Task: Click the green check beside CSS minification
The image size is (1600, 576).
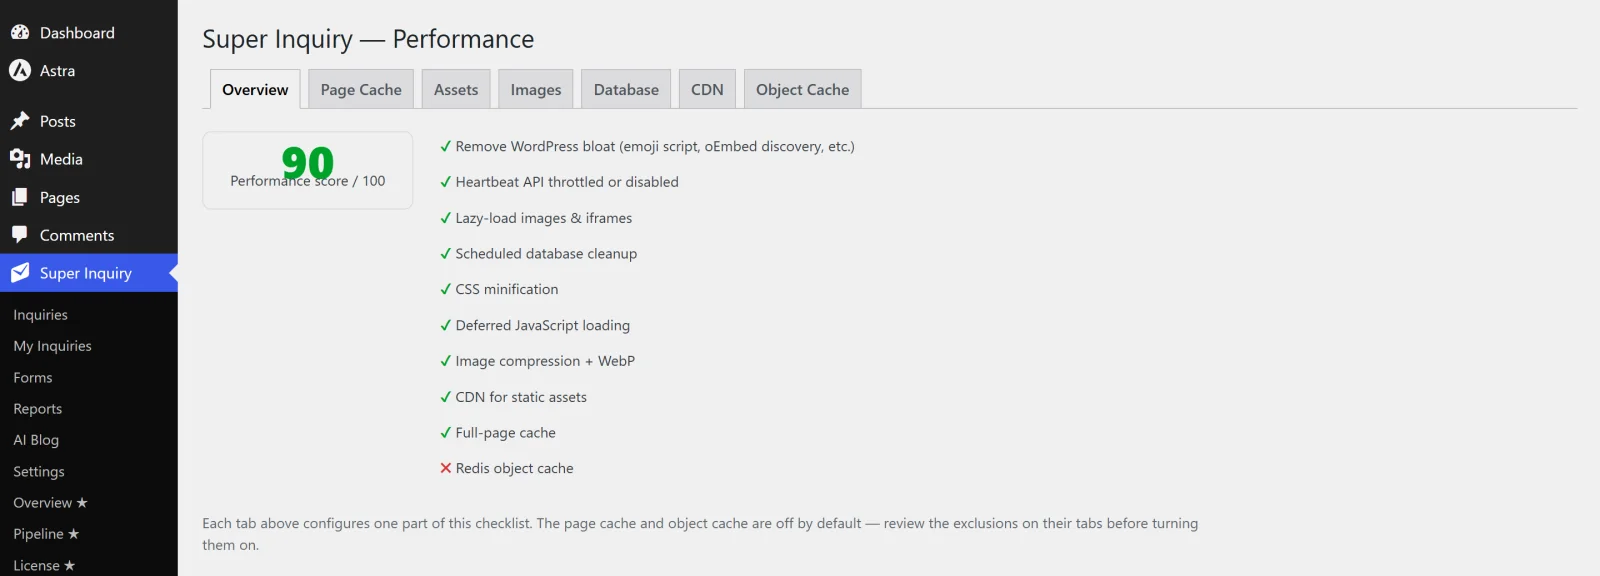Action: coord(446,289)
